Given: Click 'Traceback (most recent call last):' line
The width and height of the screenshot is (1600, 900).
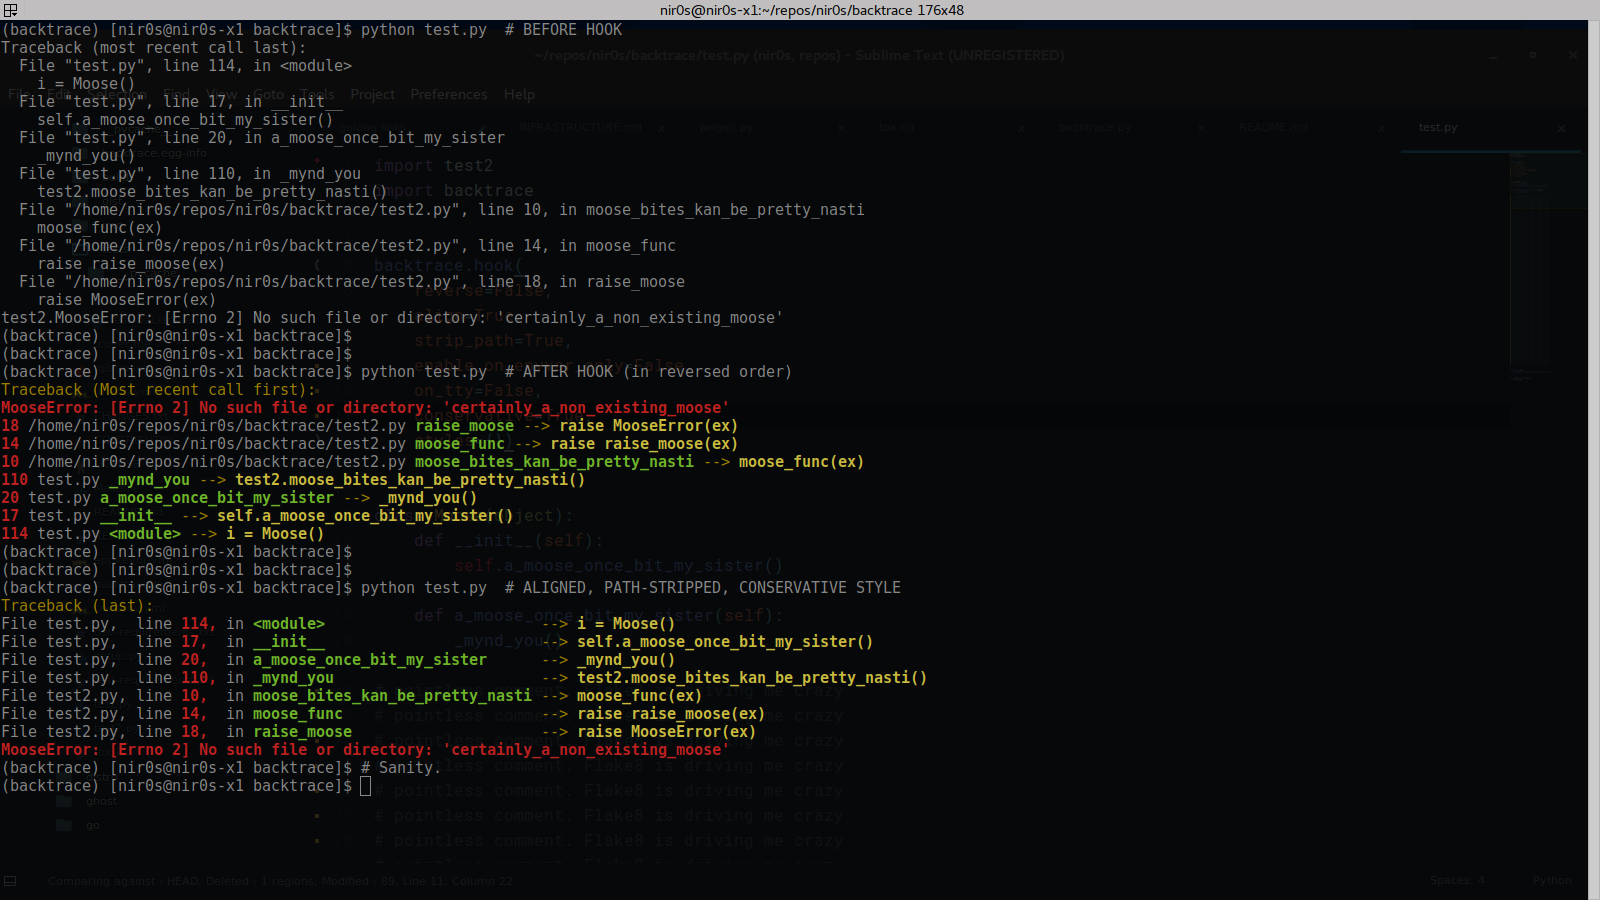Looking at the screenshot, I should pyautogui.click(x=154, y=48).
